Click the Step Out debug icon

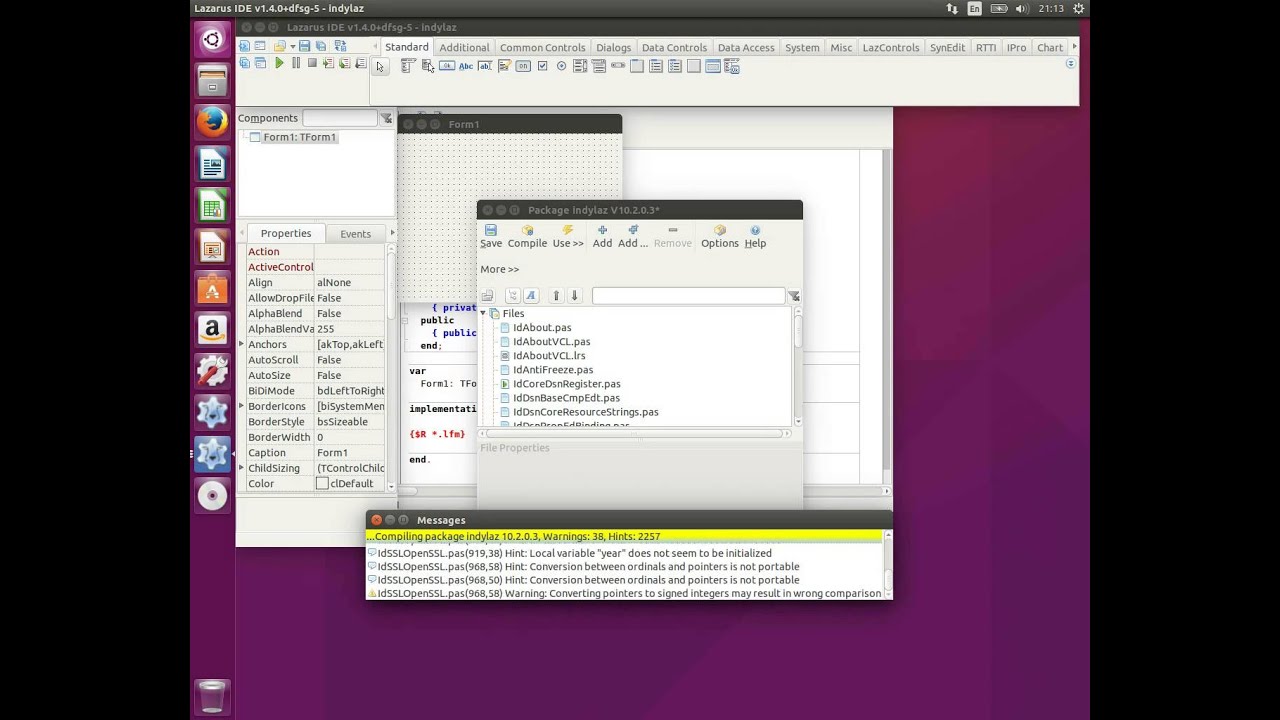360,63
